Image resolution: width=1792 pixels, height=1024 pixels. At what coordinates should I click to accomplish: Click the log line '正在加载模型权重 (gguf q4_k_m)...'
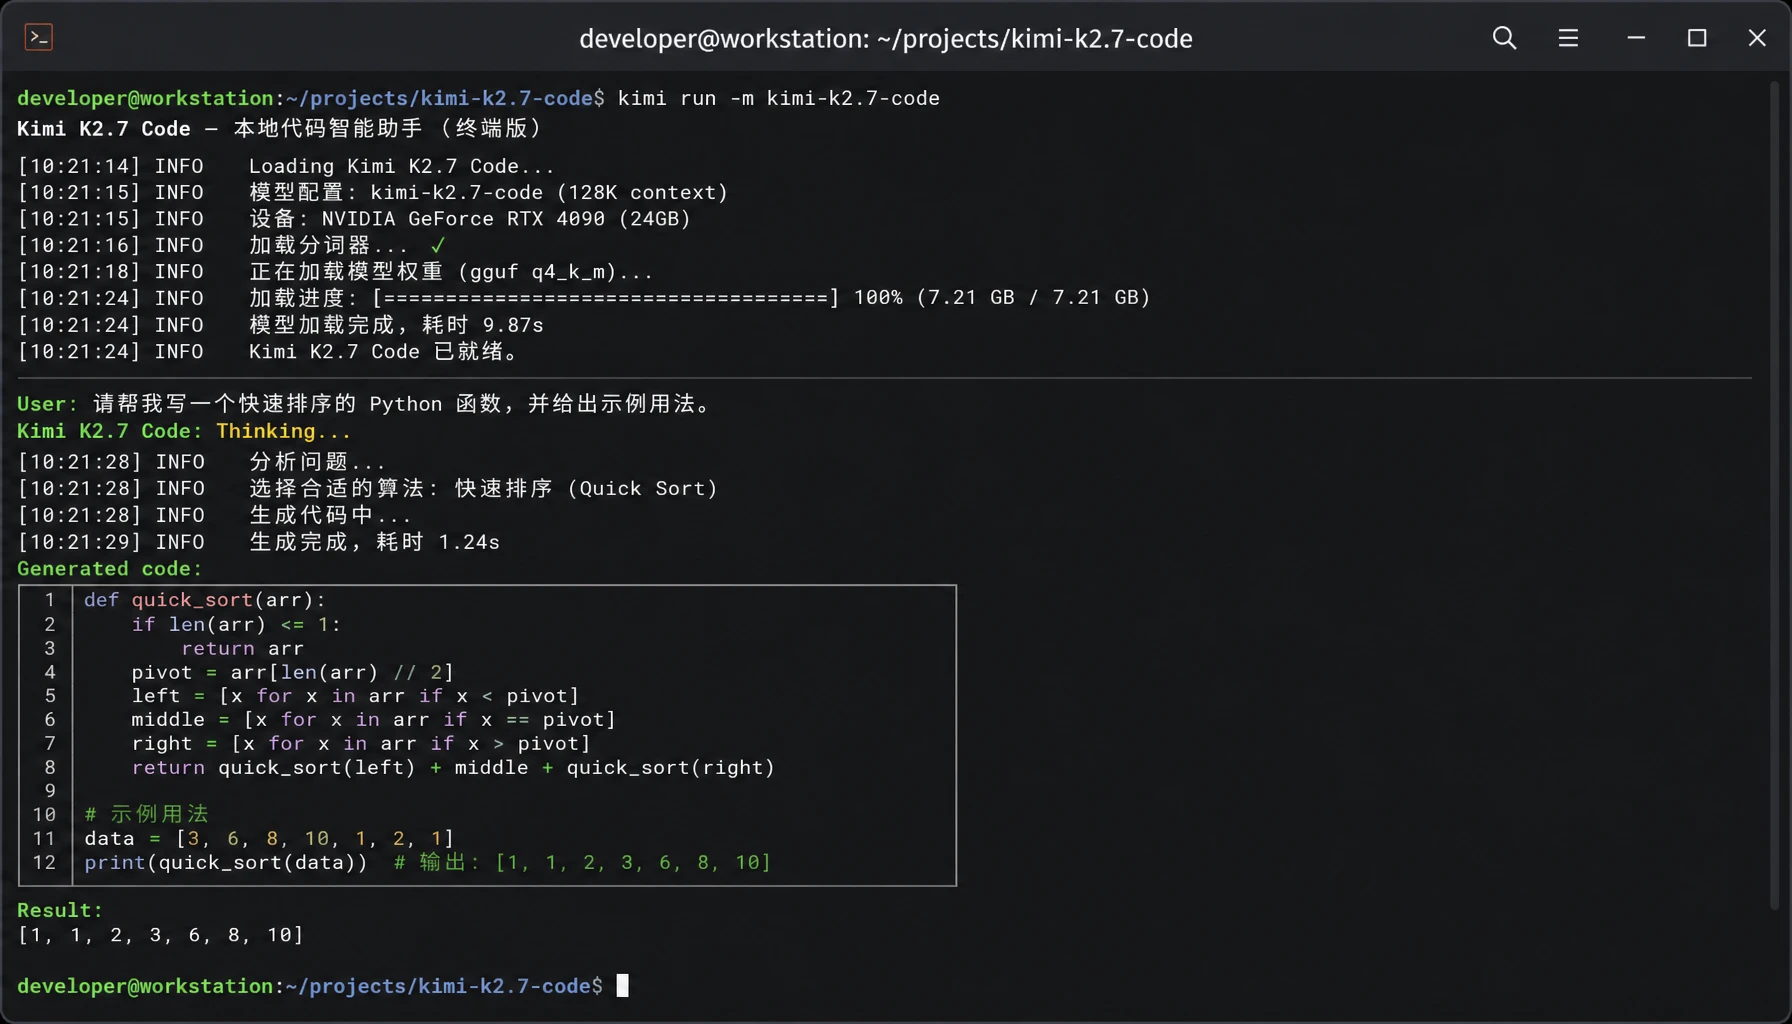[451, 271]
